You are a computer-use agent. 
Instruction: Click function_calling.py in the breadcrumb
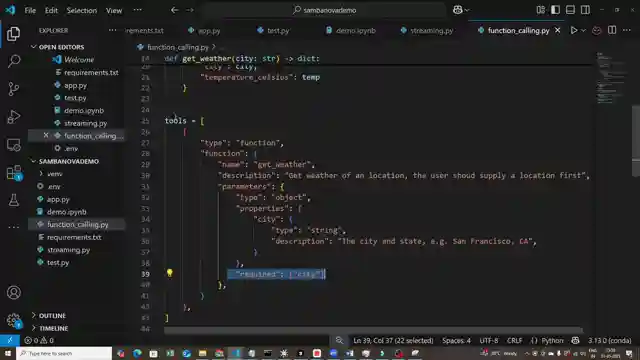tap(178, 47)
